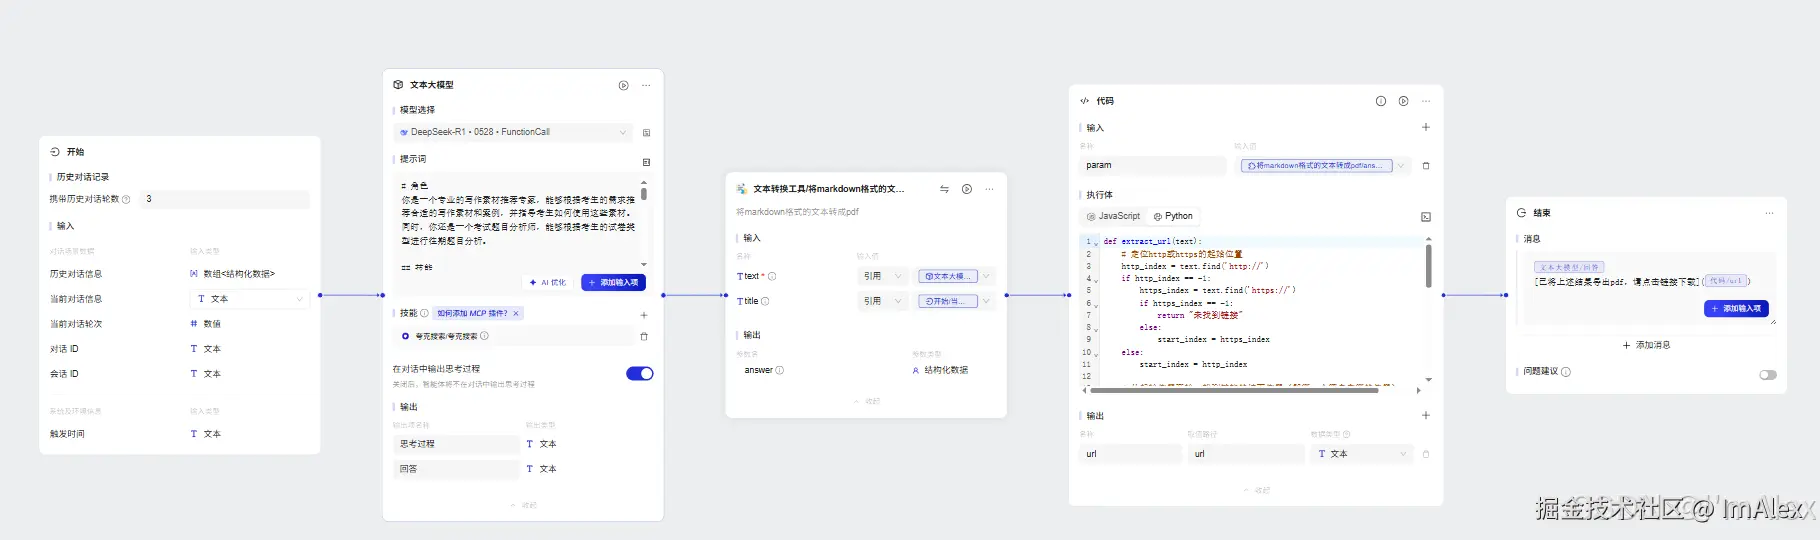Show info for 技能 section
The width and height of the screenshot is (1820, 540).
[424, 313]
